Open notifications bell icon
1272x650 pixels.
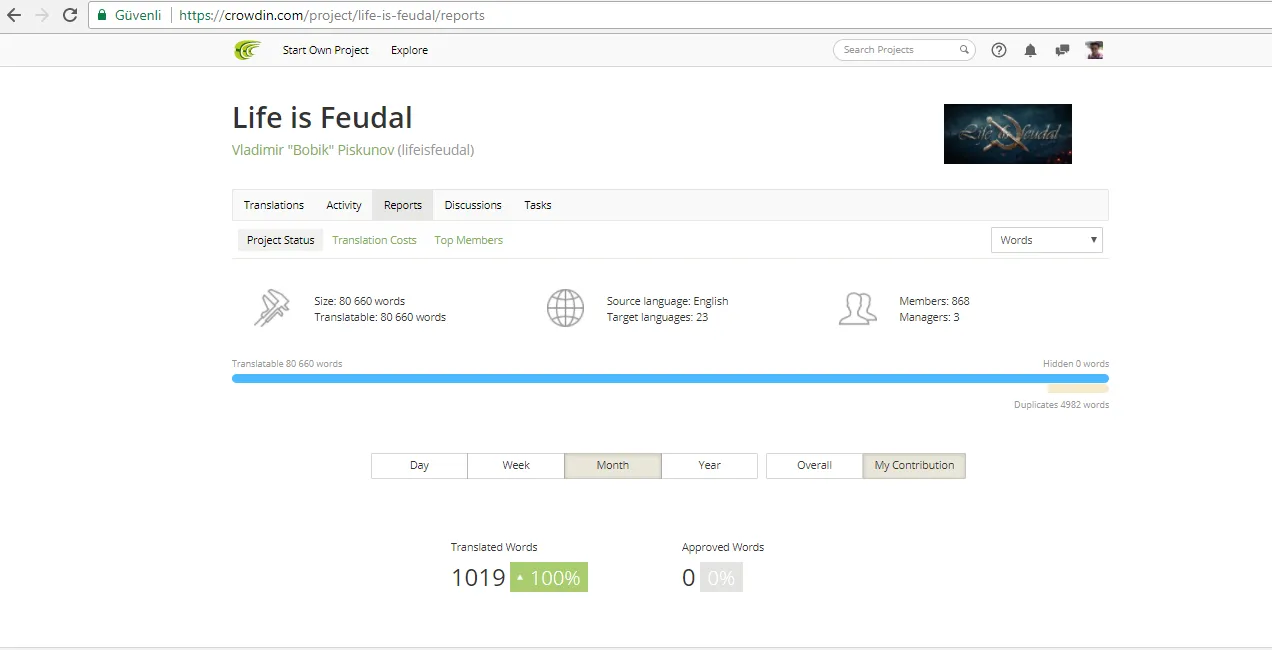(x=1030, y=50)
